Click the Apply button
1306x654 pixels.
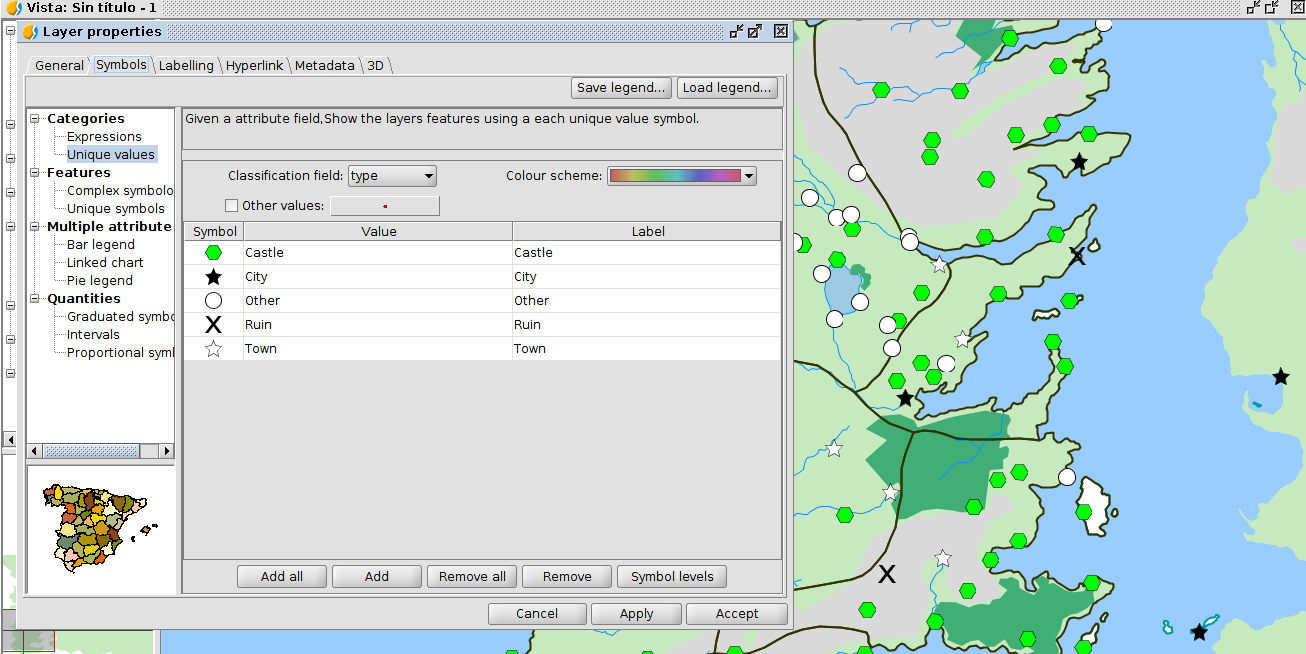point(636,614)
